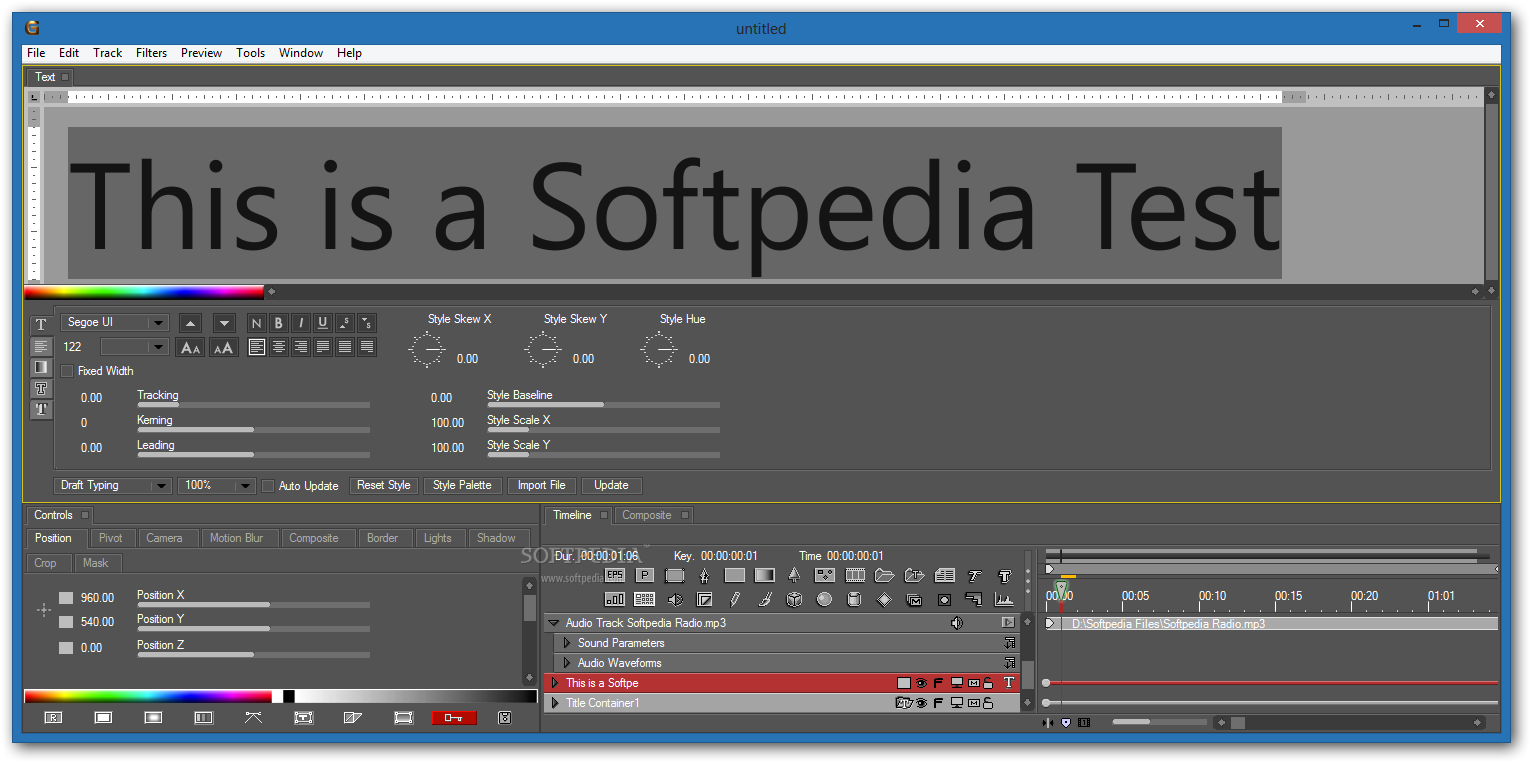The width and height of the screenshot is (1531, 763).
Task: Expand Audio Waveforms
Action: pyautogui.click(x=567, y=663)
